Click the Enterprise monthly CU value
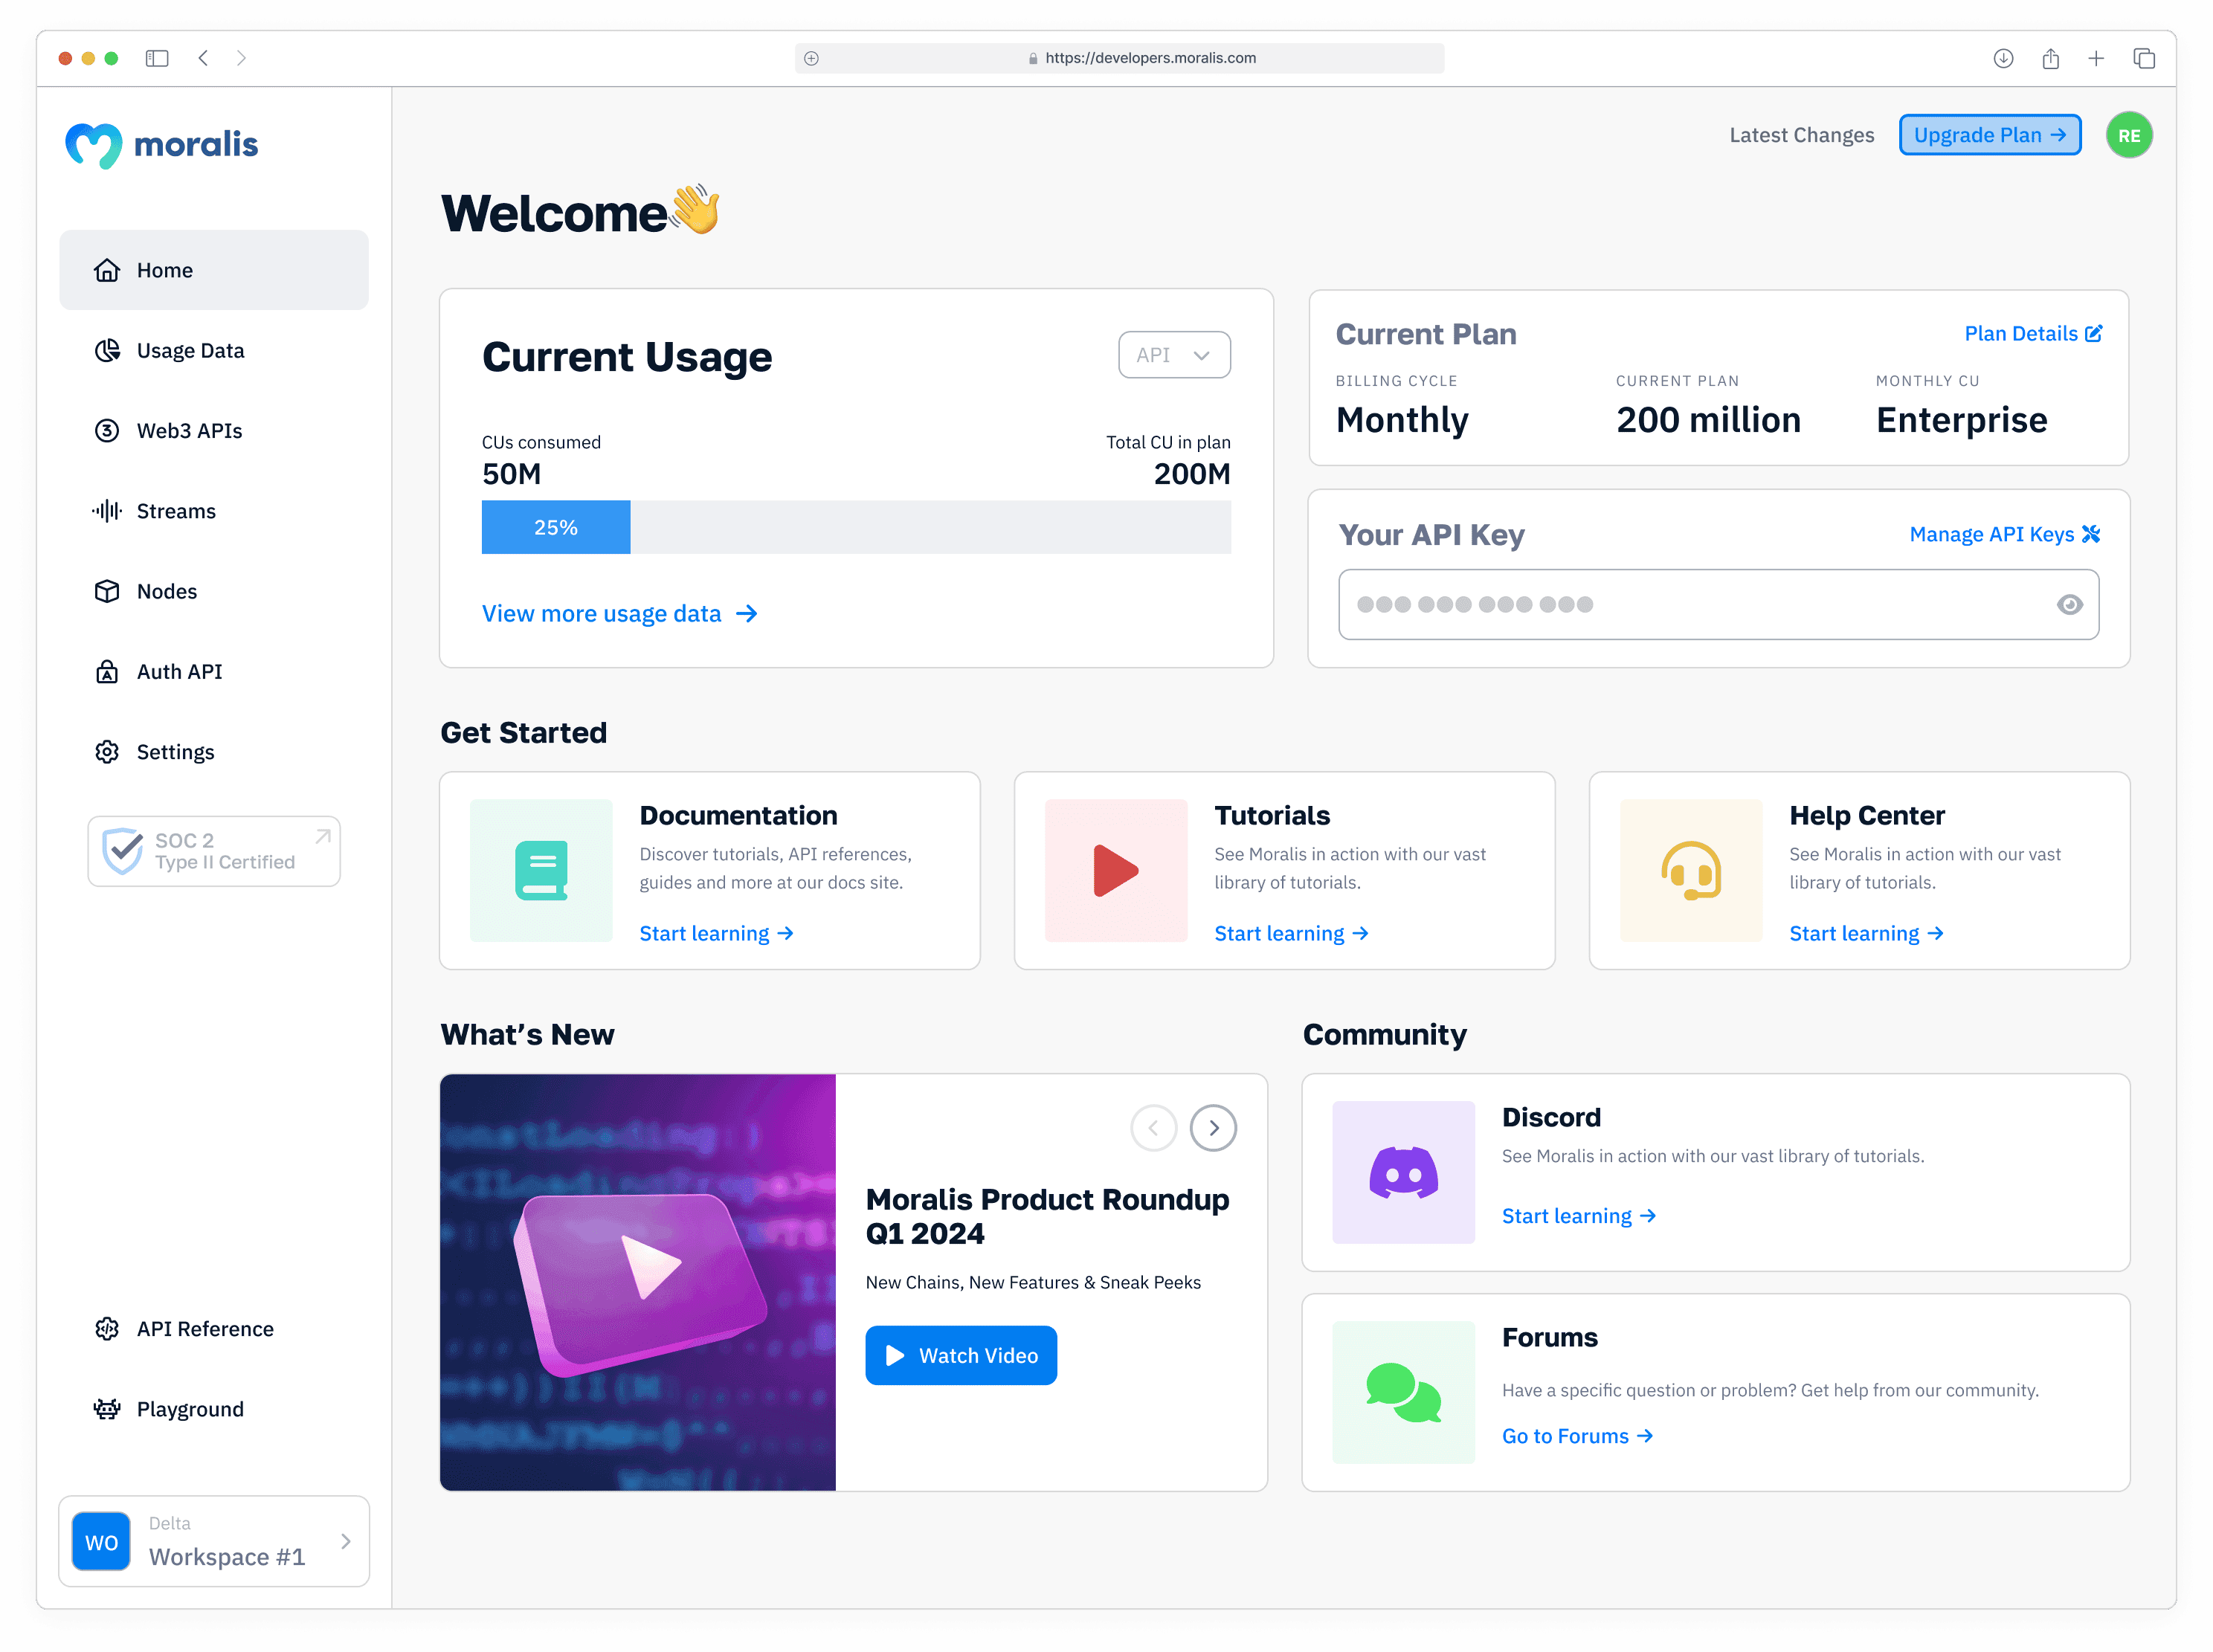Image resolution: width=2213 pixels, height=1652 pixels. tap(1961, 420)
